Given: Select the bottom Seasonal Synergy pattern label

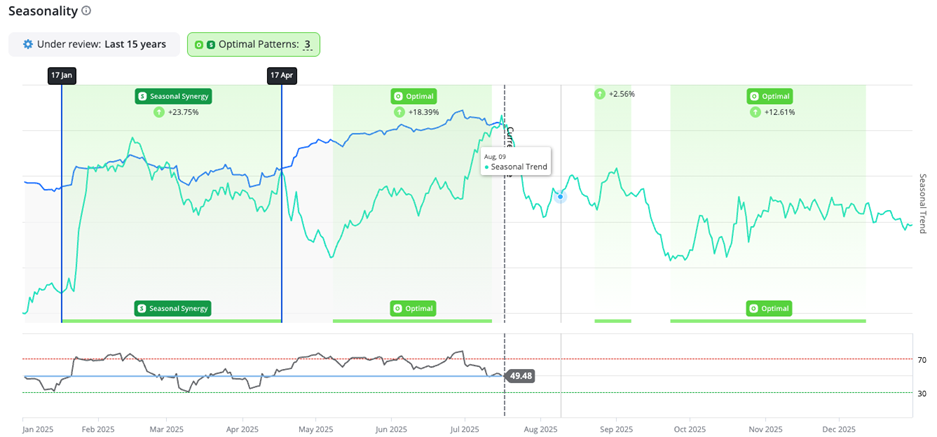Looking at the screenshot, I should [x=174, y=308].
